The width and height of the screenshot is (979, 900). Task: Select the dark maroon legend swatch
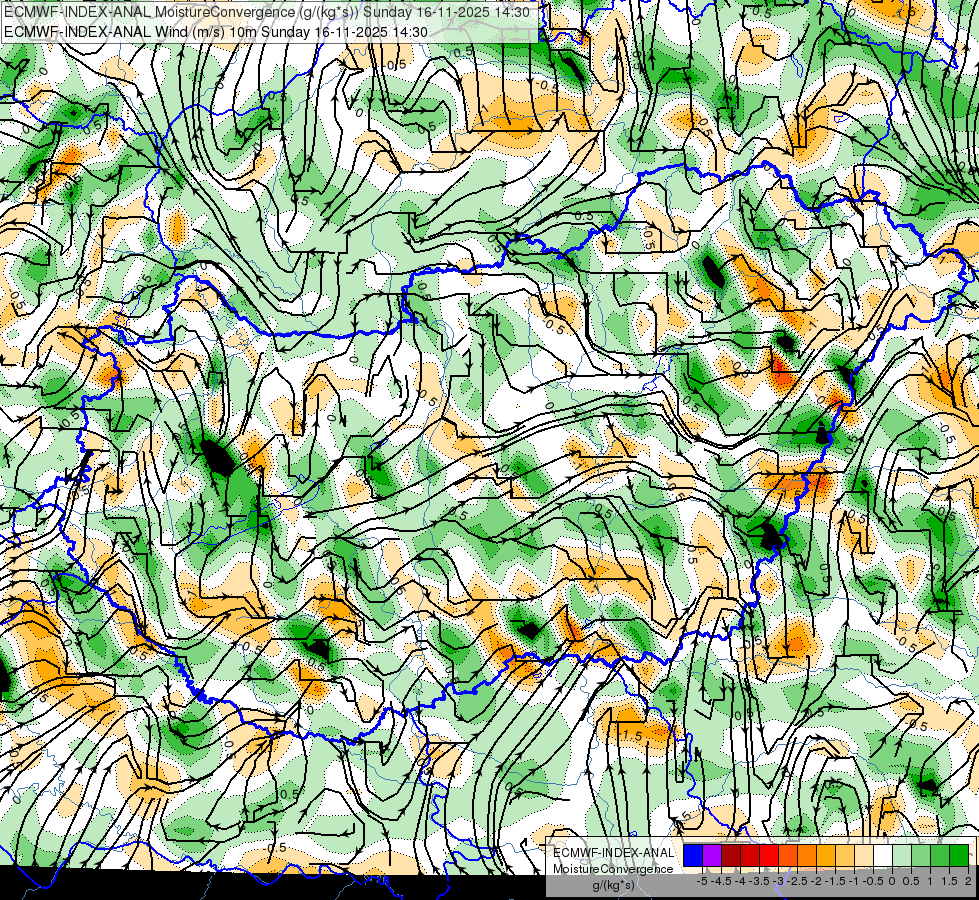(x=731, y=856)
